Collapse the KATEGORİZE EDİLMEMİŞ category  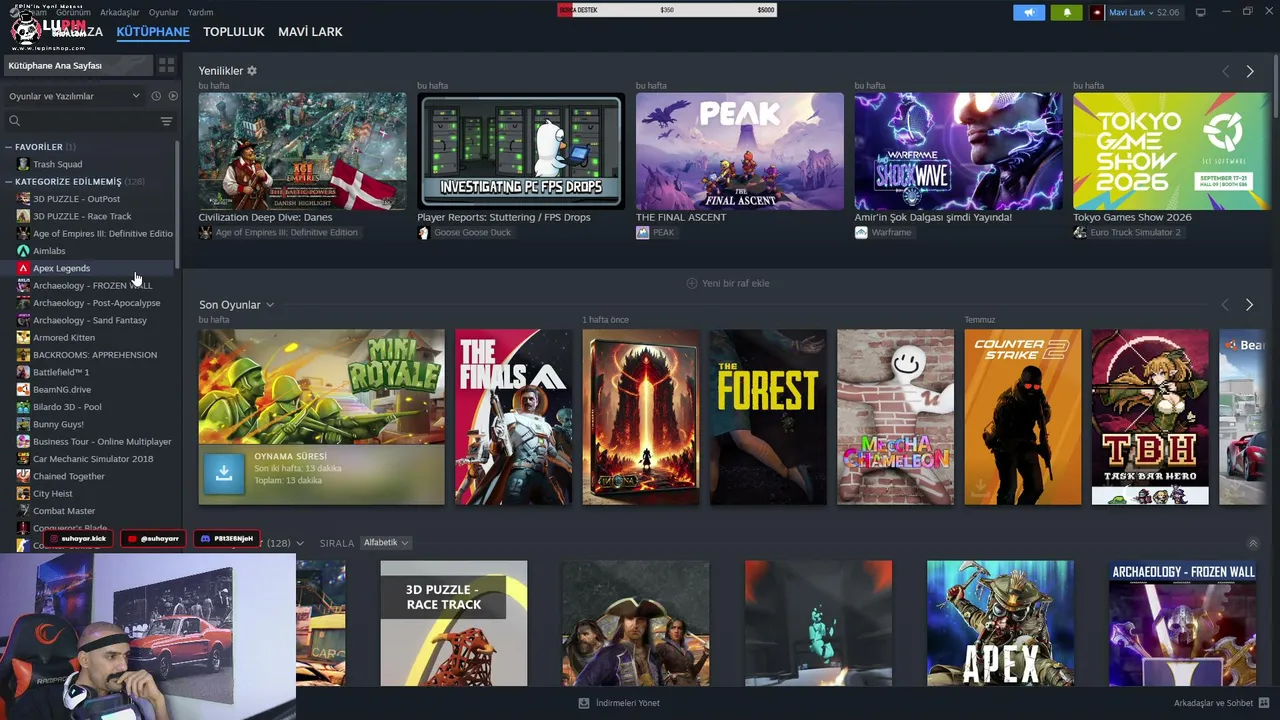9,182
